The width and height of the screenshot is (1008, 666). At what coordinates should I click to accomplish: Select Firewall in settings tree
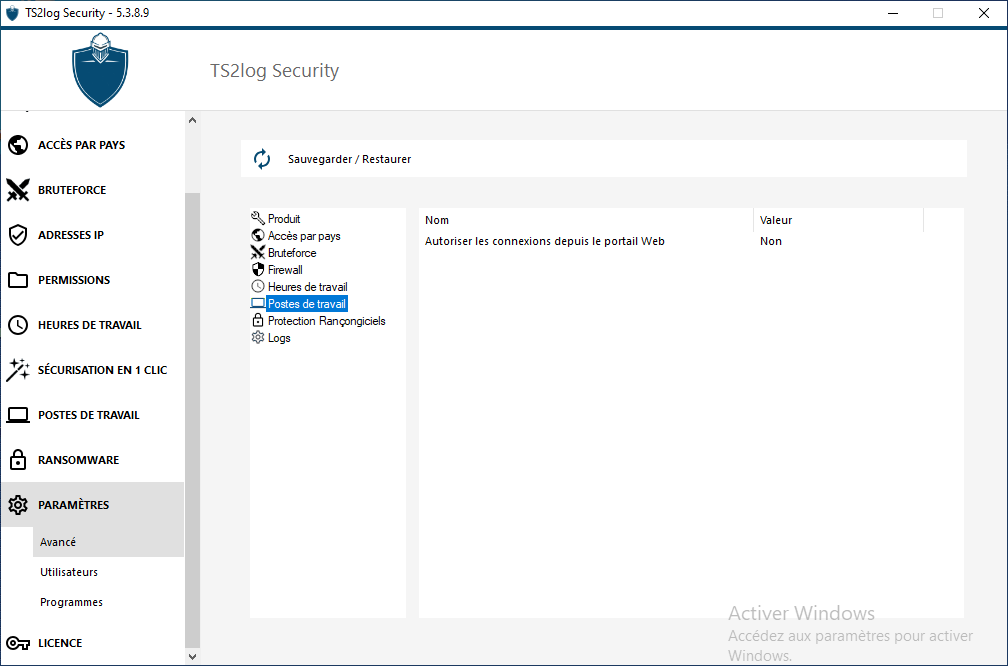coord(285,270)
